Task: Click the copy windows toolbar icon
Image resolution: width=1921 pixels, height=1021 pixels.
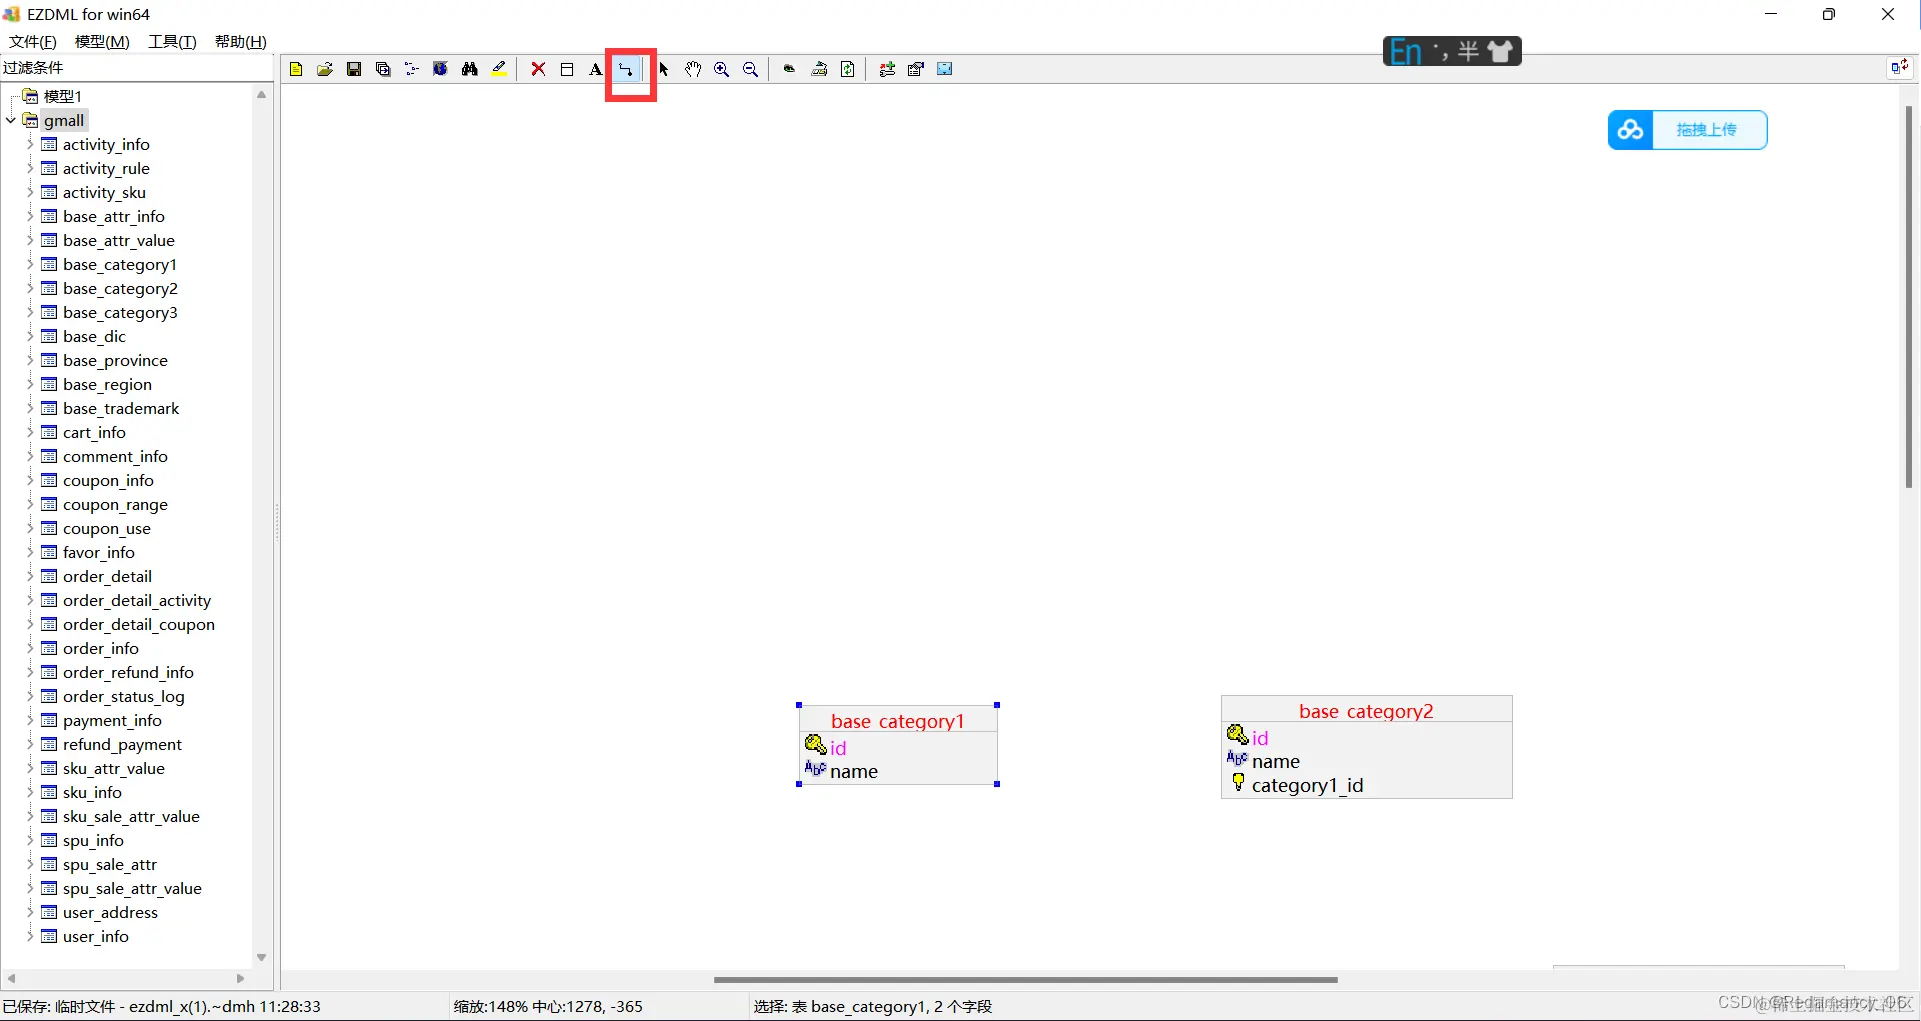Action: click(383, 69)
